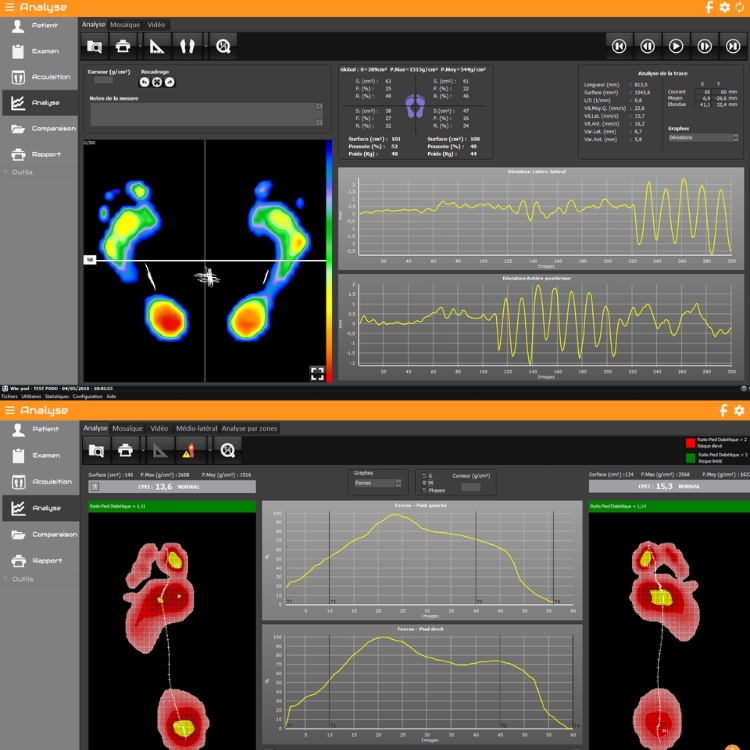
Task: Select the M radio option in lower panel
Action: click(x=425, y=483)
